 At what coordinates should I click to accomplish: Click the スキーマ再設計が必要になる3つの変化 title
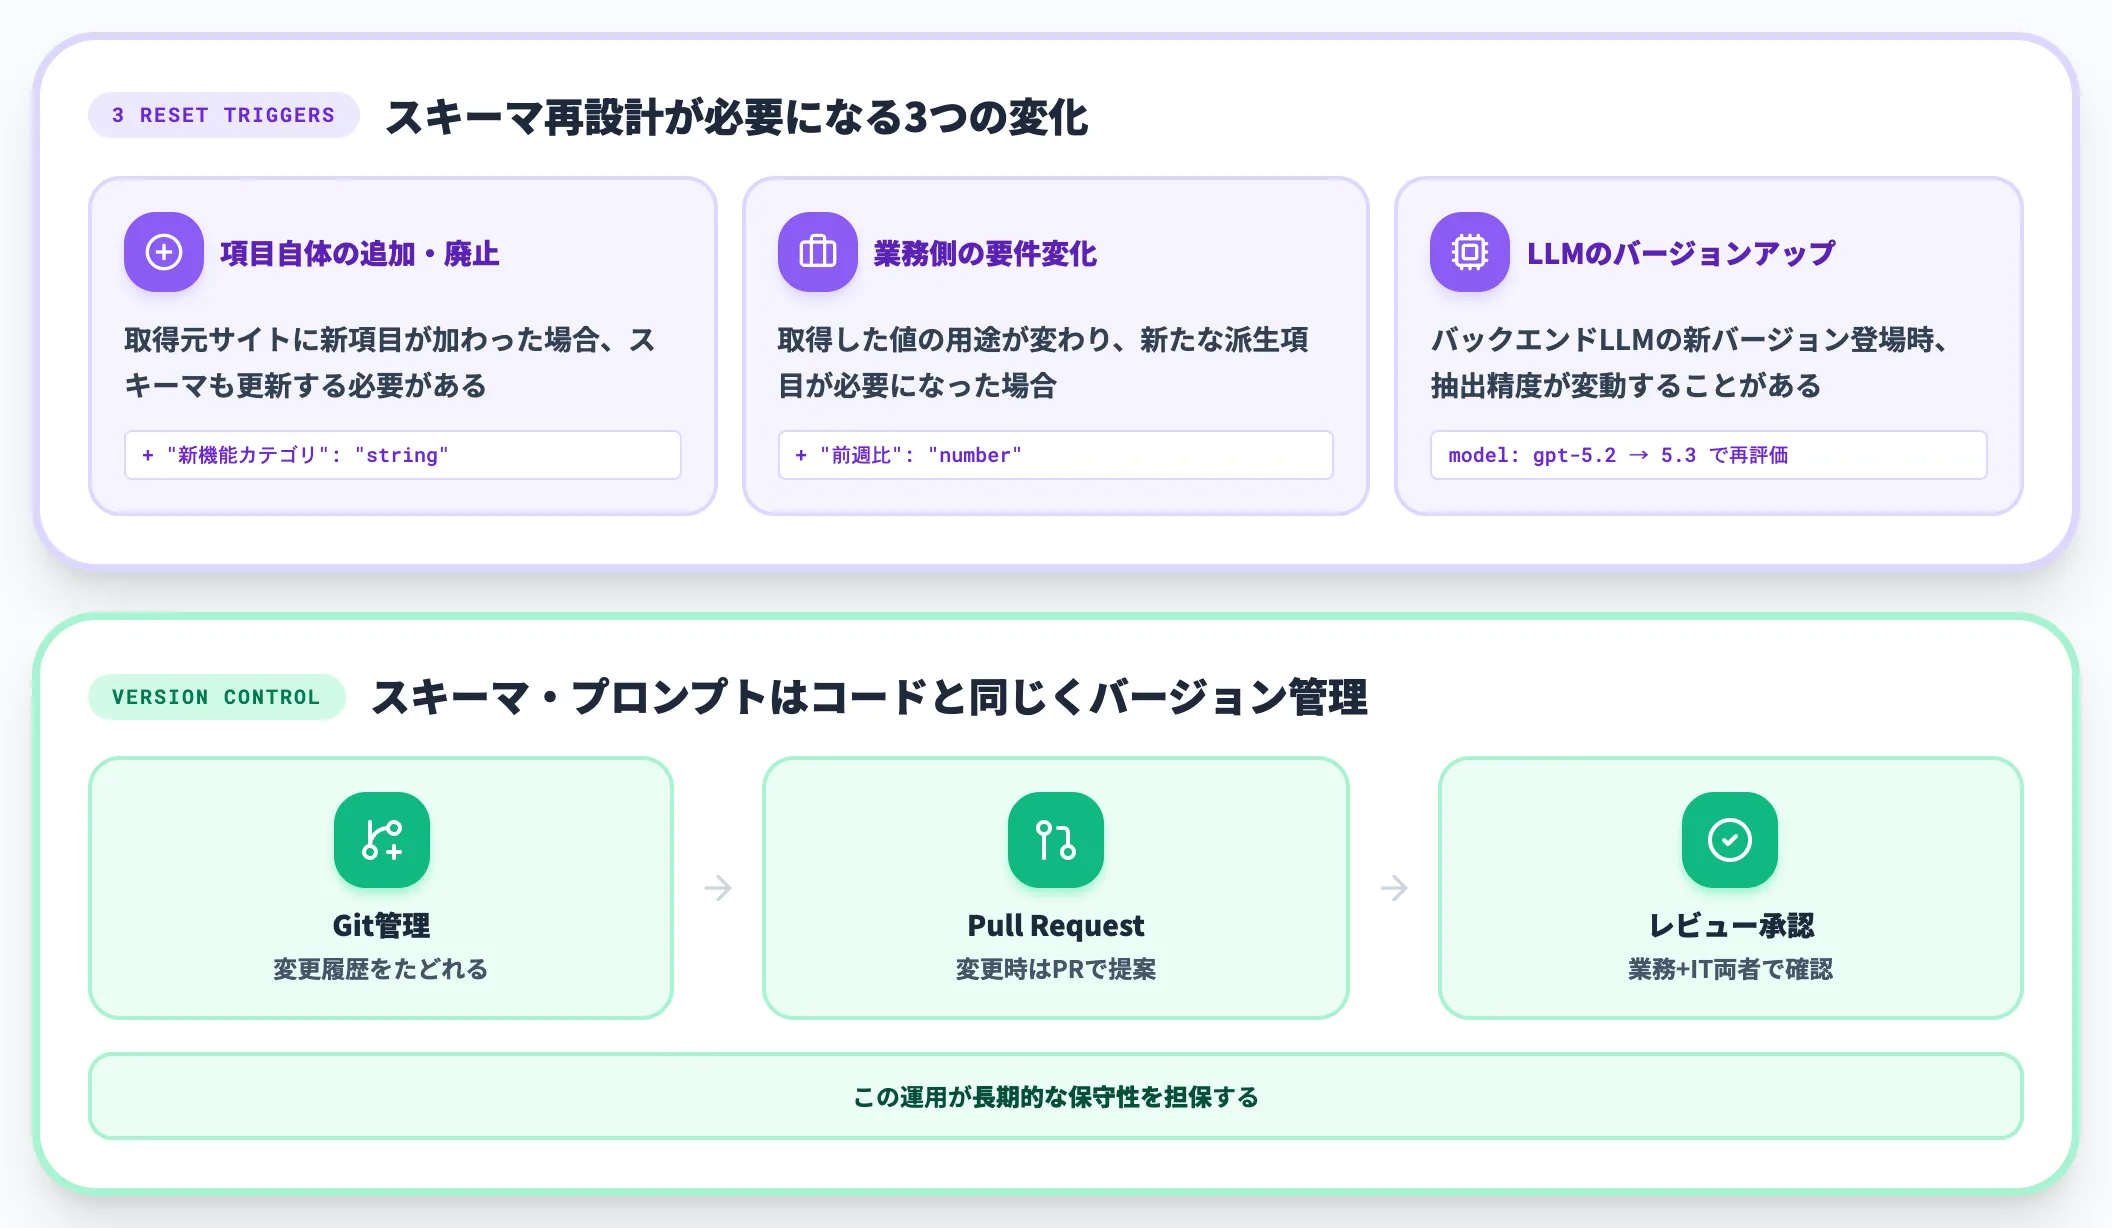(x=737, y=117)
